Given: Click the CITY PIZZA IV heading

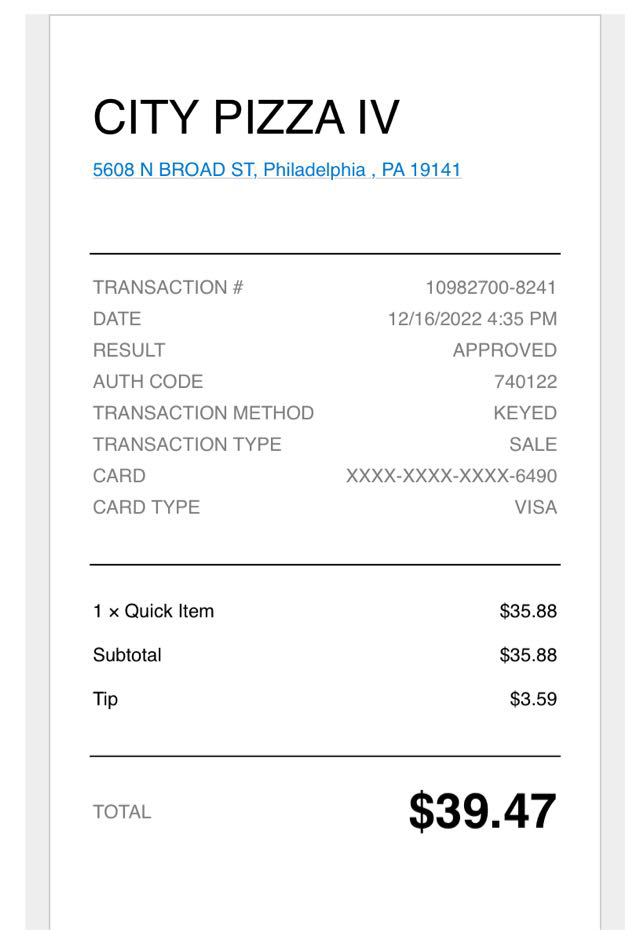Looking at the screenshot, I should 246,119.
